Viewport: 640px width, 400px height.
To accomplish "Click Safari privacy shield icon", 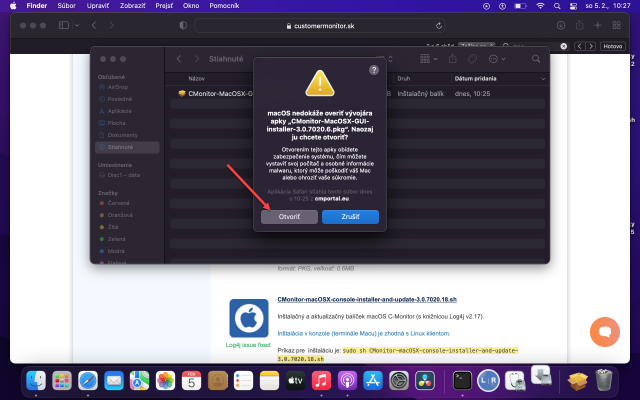I will (183, 25).
